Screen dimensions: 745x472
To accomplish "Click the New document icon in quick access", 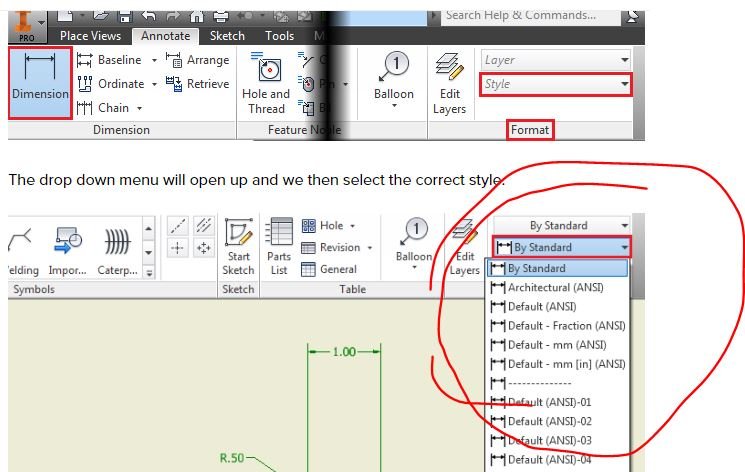I will point(65,16).
